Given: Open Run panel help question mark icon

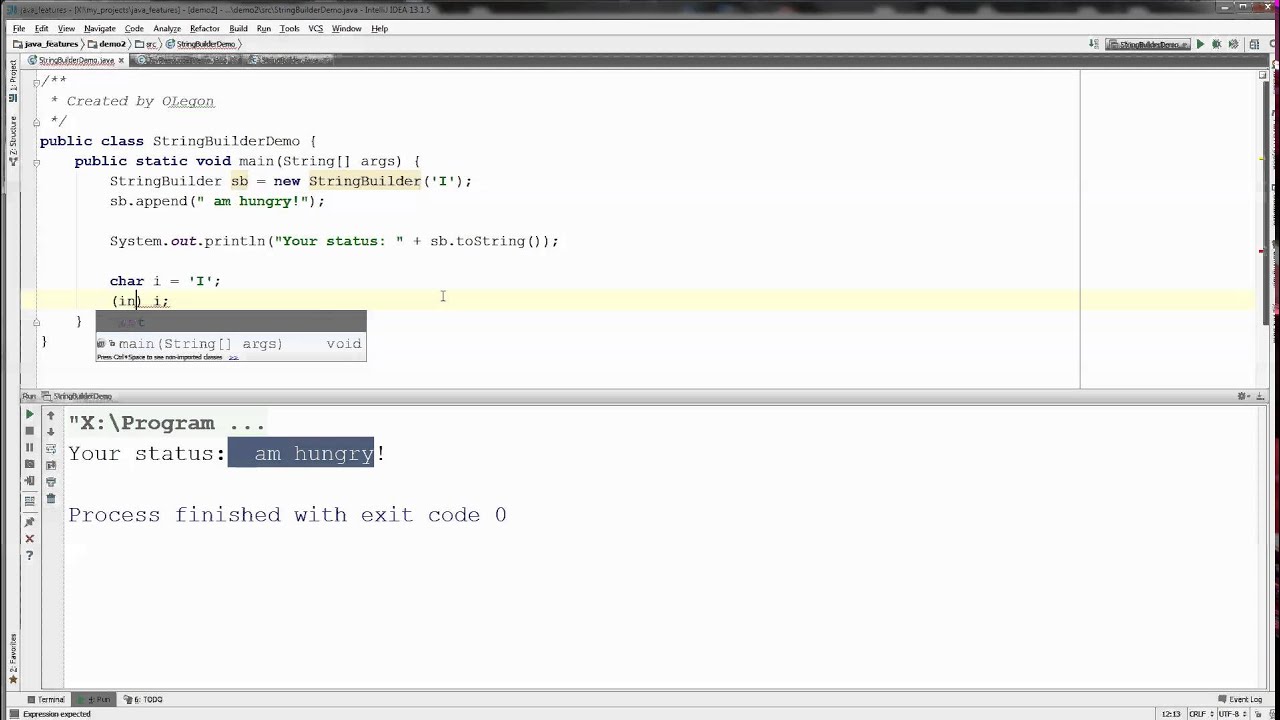Looking at the screenshot, I should 29,556.
